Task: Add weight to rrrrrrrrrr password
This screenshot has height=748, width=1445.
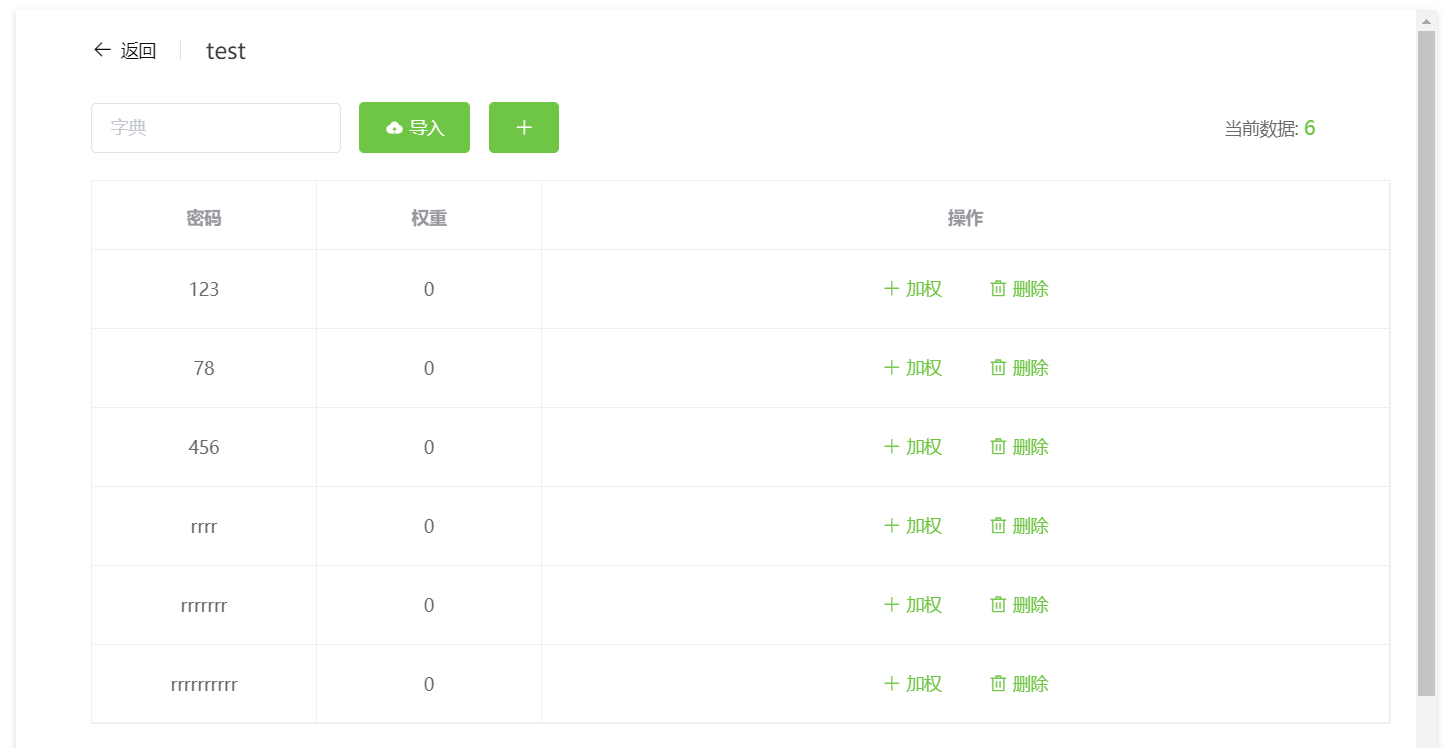Action: [912, 684]
